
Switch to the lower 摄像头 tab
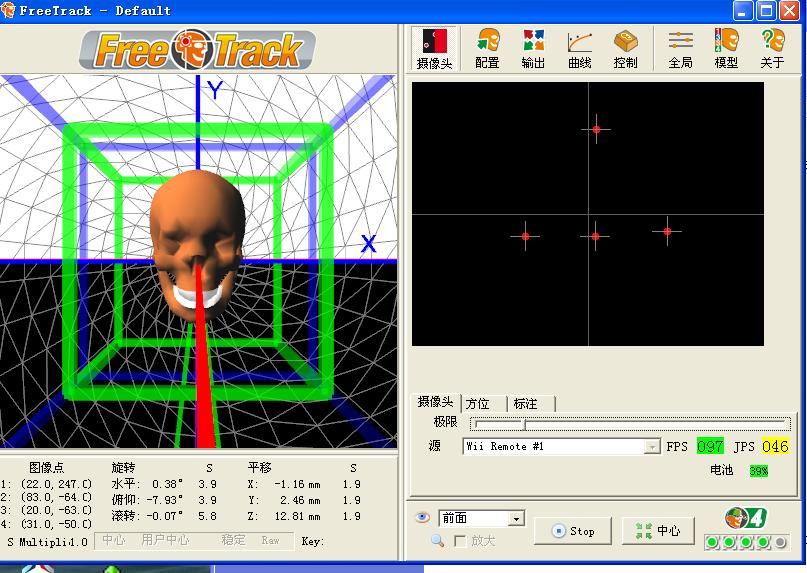tap(435, 402)
